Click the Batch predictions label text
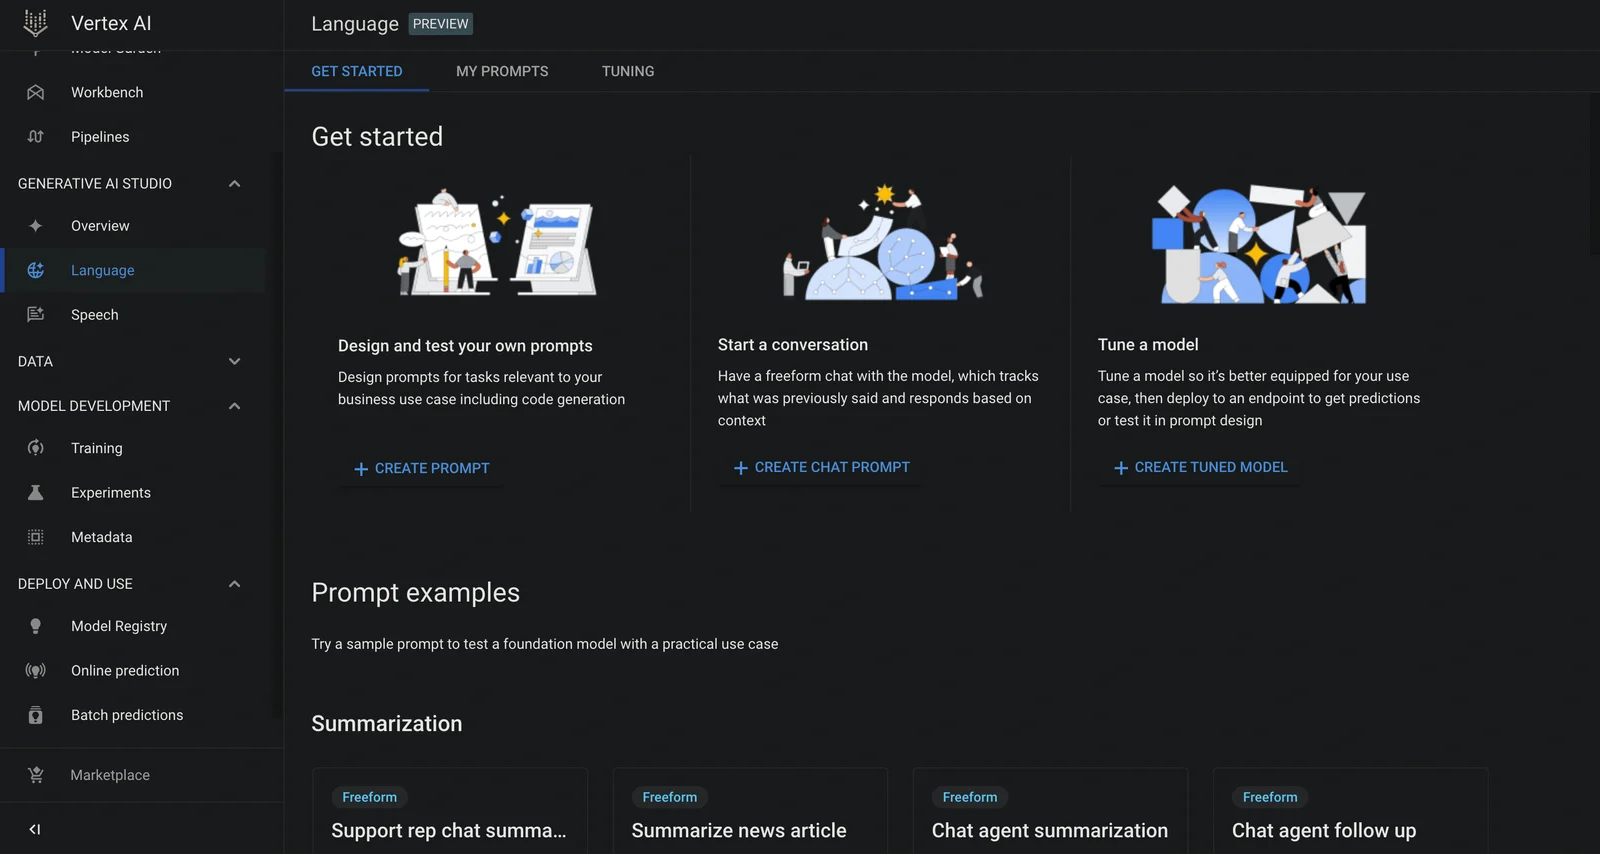The image size is (1600, 854). [x=127, y=715]
